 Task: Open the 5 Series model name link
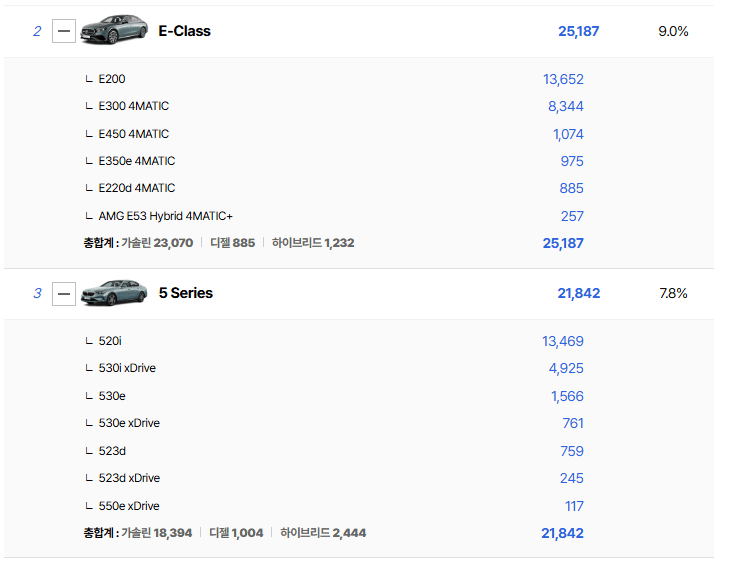click(185, 293)
